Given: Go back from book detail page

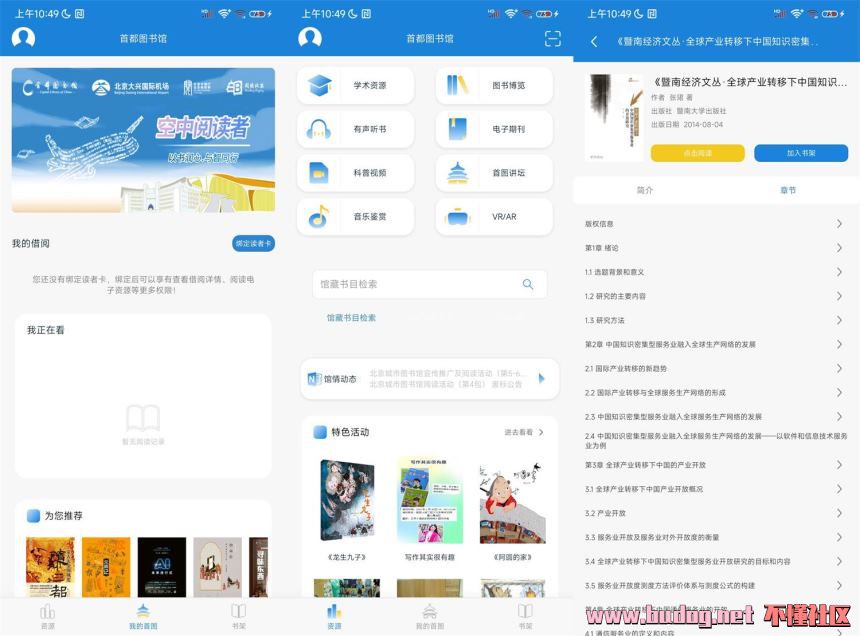Looking at the screenshot, I should [x=594, y=41].
